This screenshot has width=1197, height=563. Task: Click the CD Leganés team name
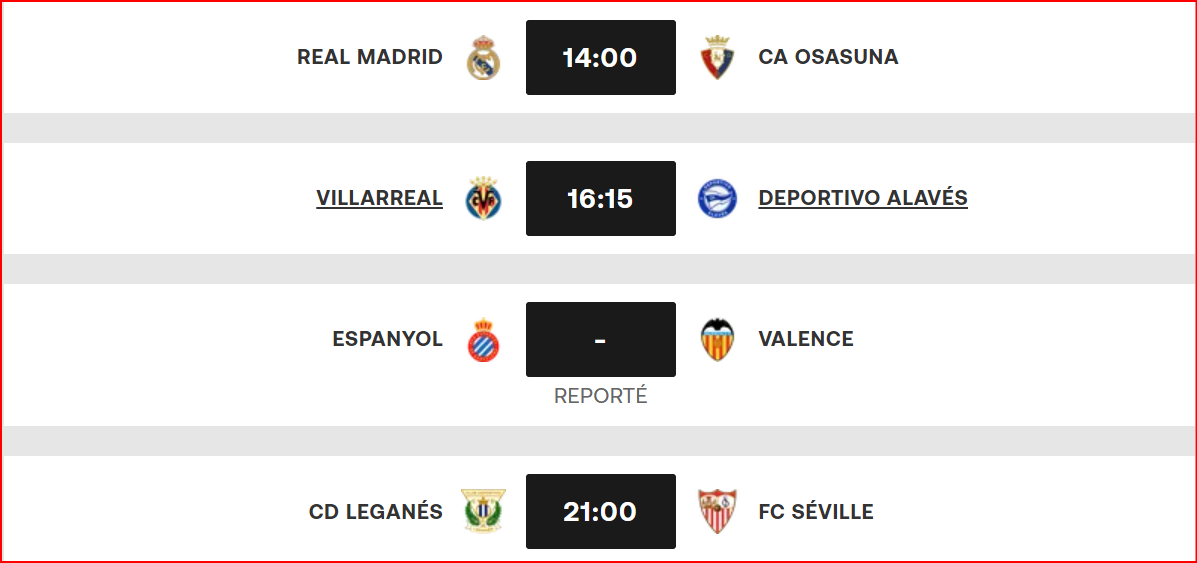click(376, 511)
